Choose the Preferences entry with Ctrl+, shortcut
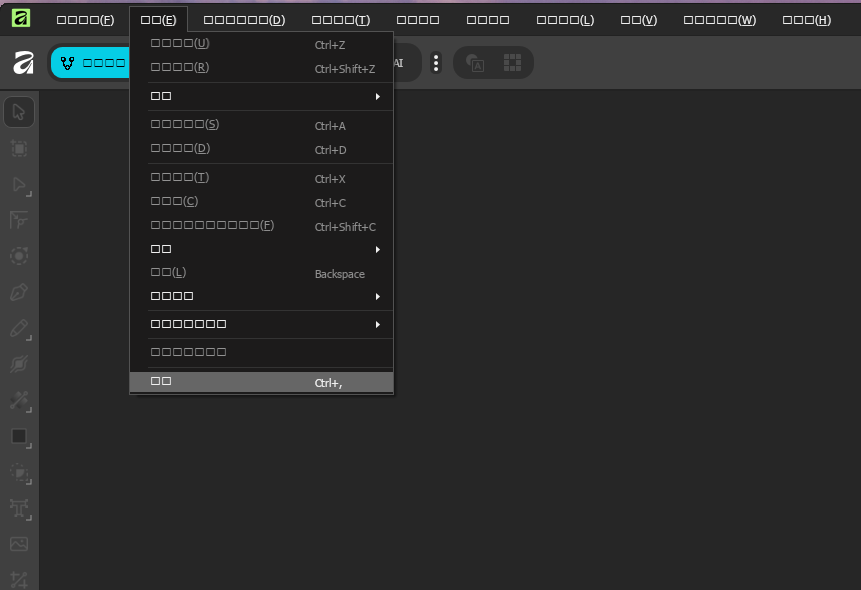Image resolution: width=861 pixels, height=590 pixels. tap(260, 381)
